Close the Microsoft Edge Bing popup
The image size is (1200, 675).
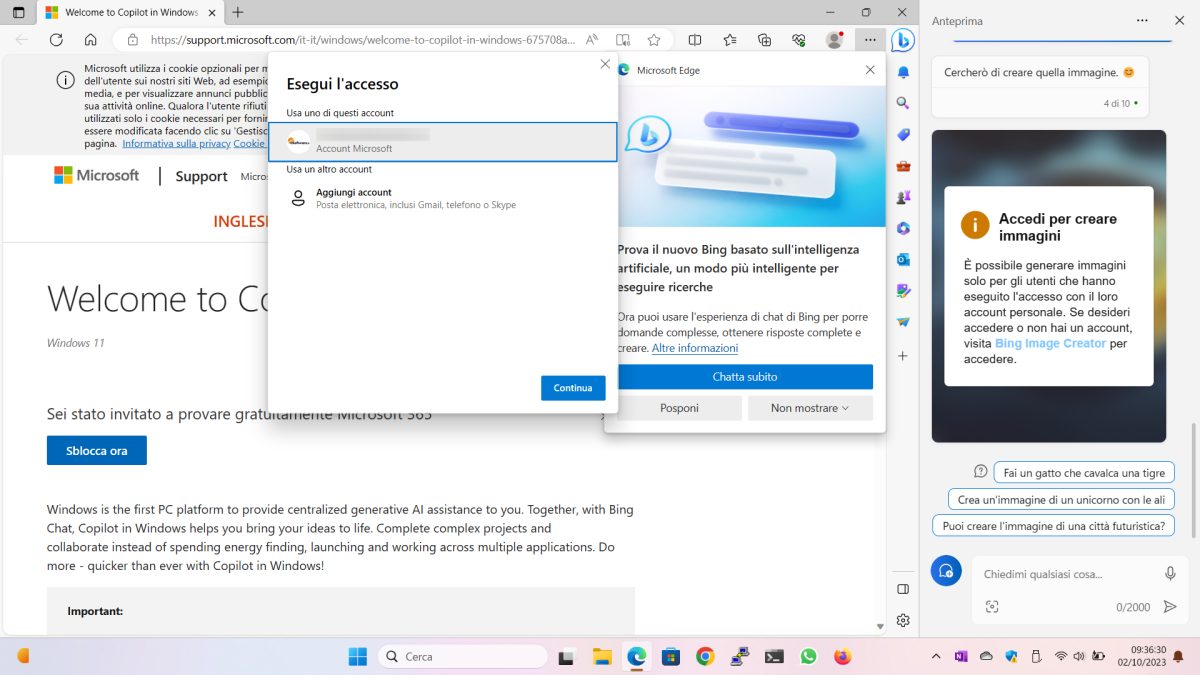pos(870,70)
